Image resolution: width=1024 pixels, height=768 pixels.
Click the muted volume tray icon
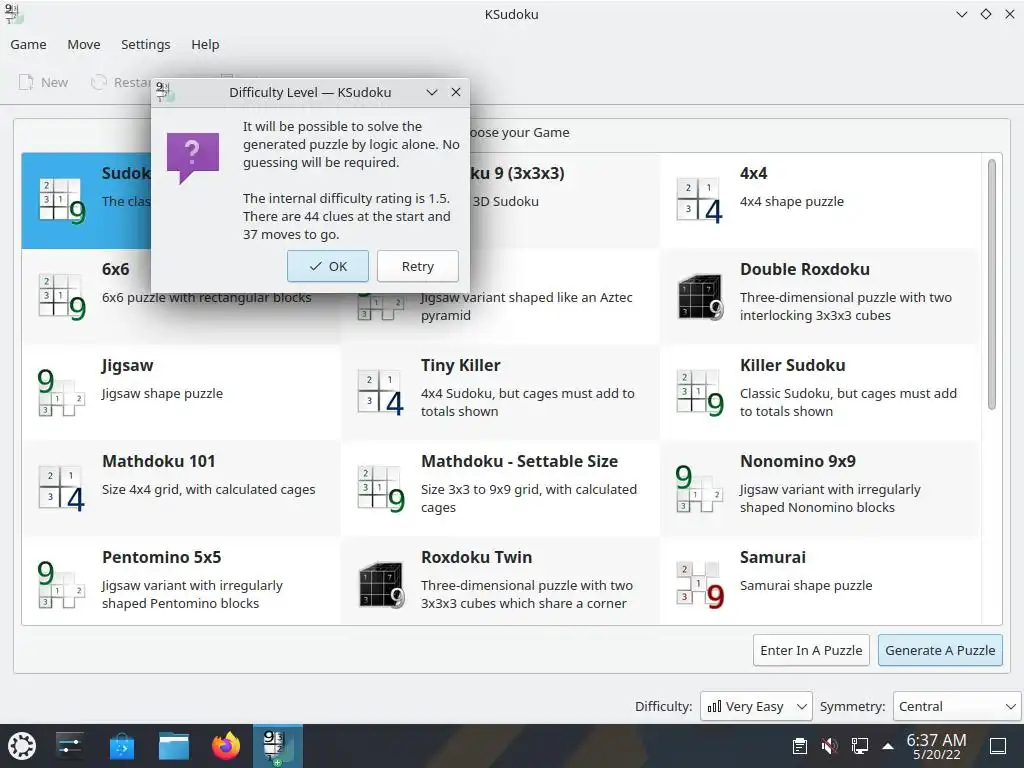[x=829, y=746]
